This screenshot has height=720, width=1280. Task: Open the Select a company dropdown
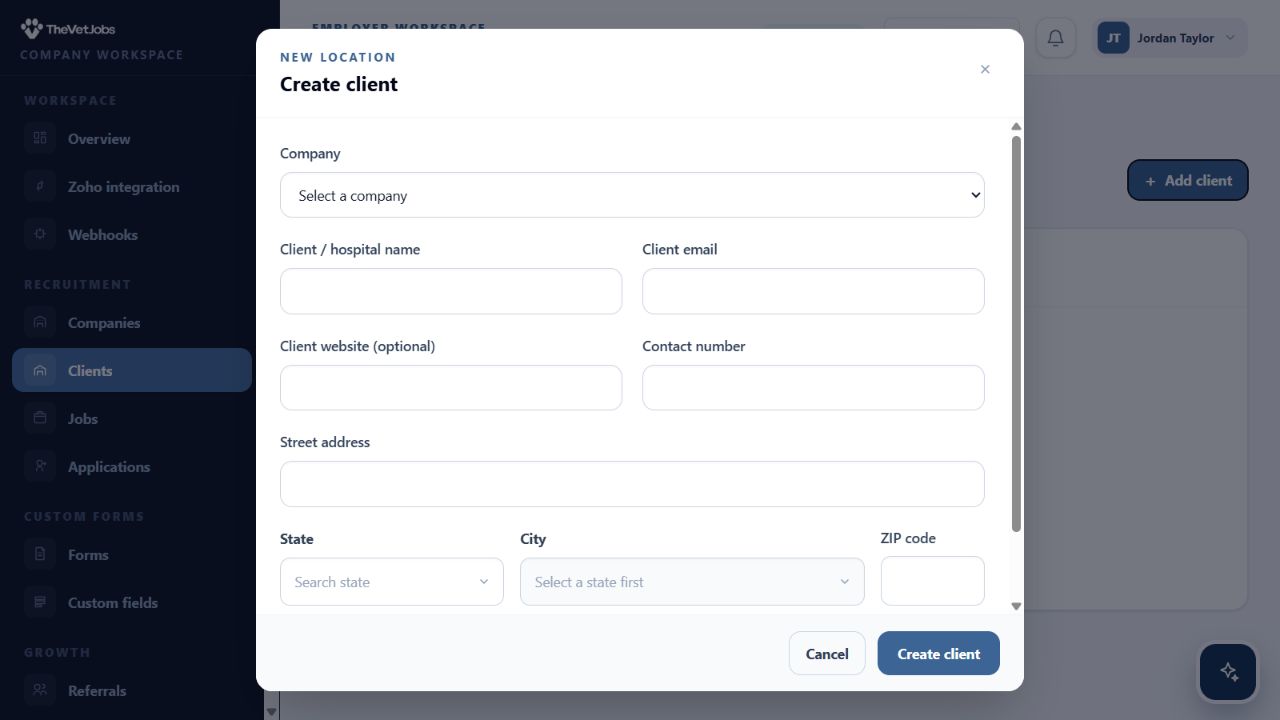coord(632,195)
